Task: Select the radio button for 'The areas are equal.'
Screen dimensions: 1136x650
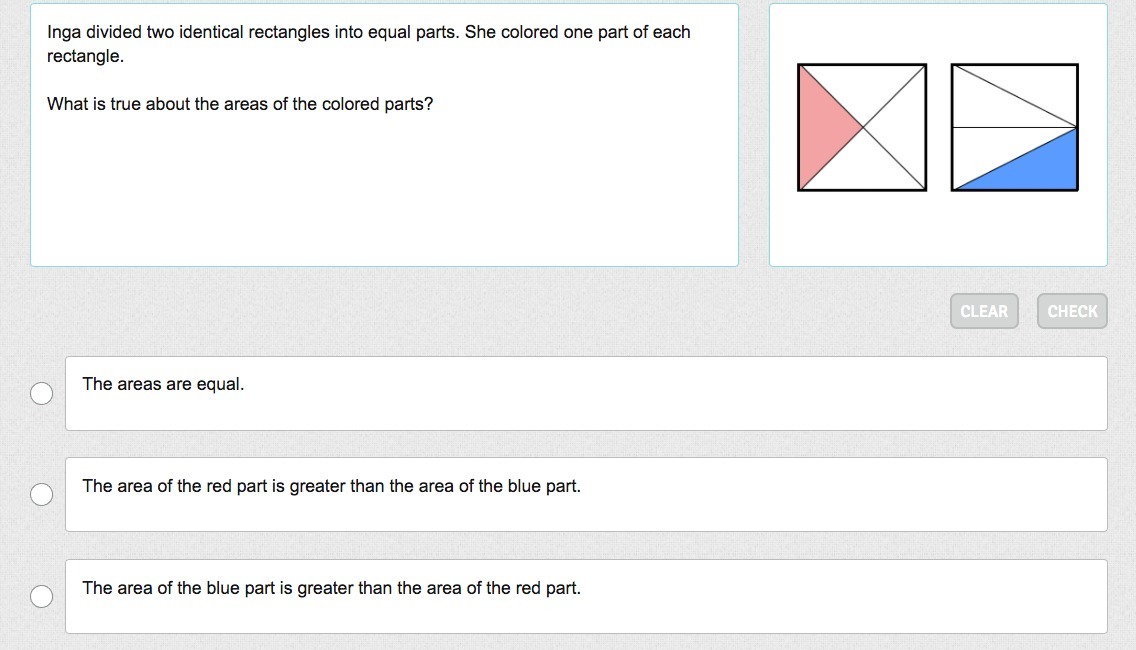Action: coord(41,394)
